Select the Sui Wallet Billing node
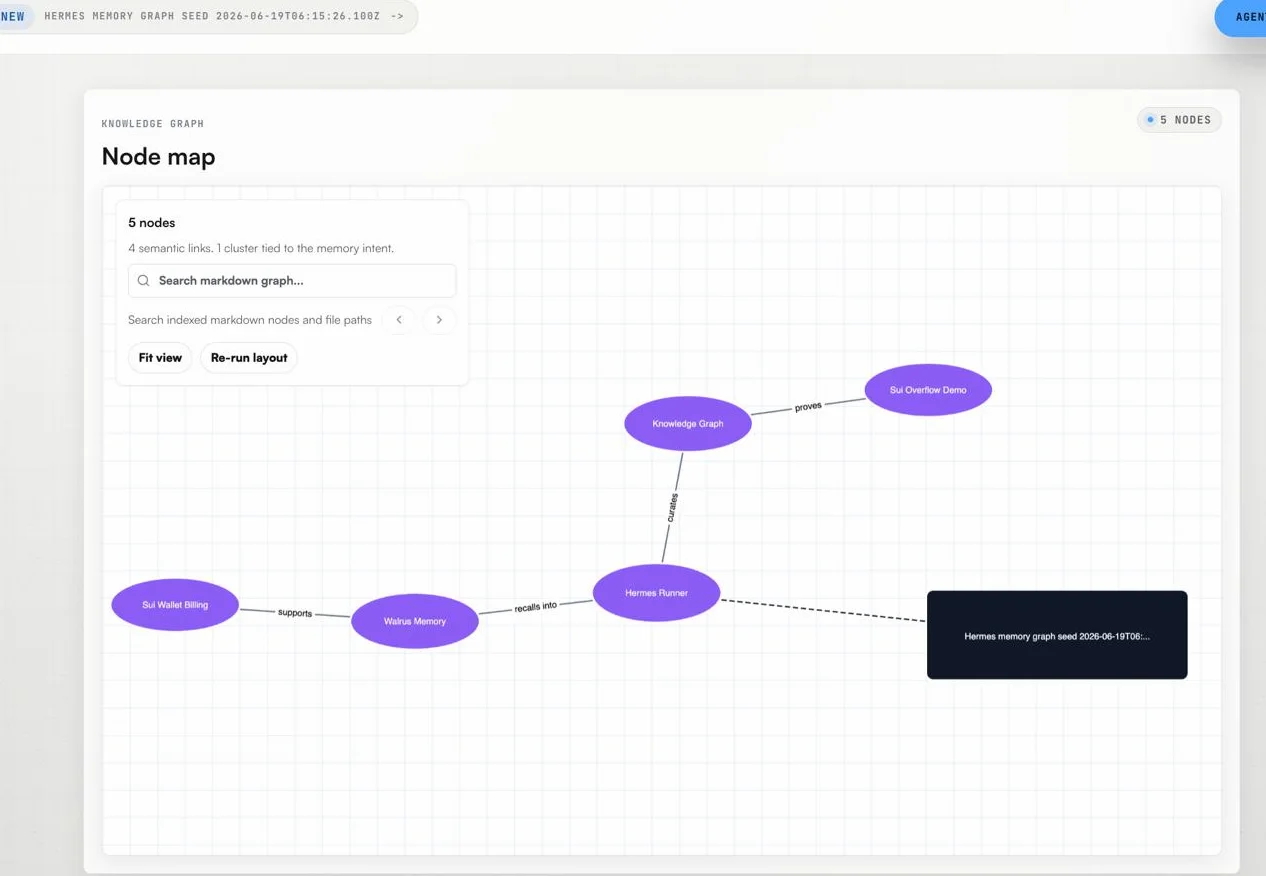Image resolution: width=1266 pixels, height=876 pixels. (175, 605)
